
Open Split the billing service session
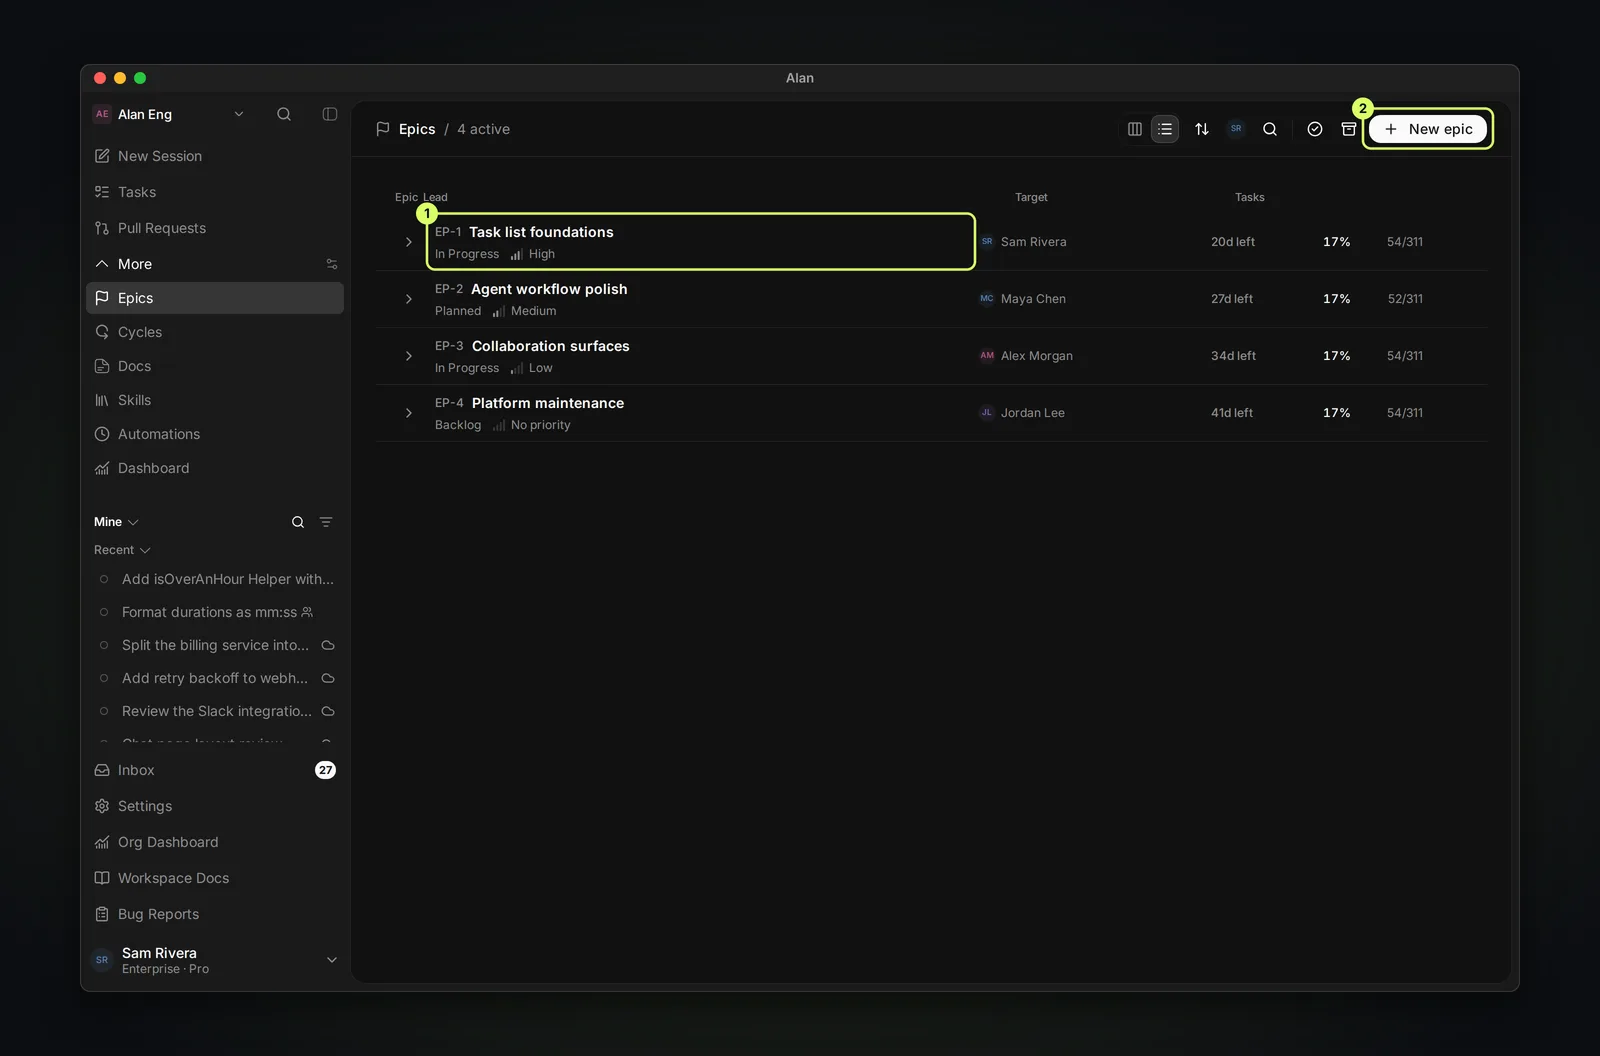(x=215, y=645)
